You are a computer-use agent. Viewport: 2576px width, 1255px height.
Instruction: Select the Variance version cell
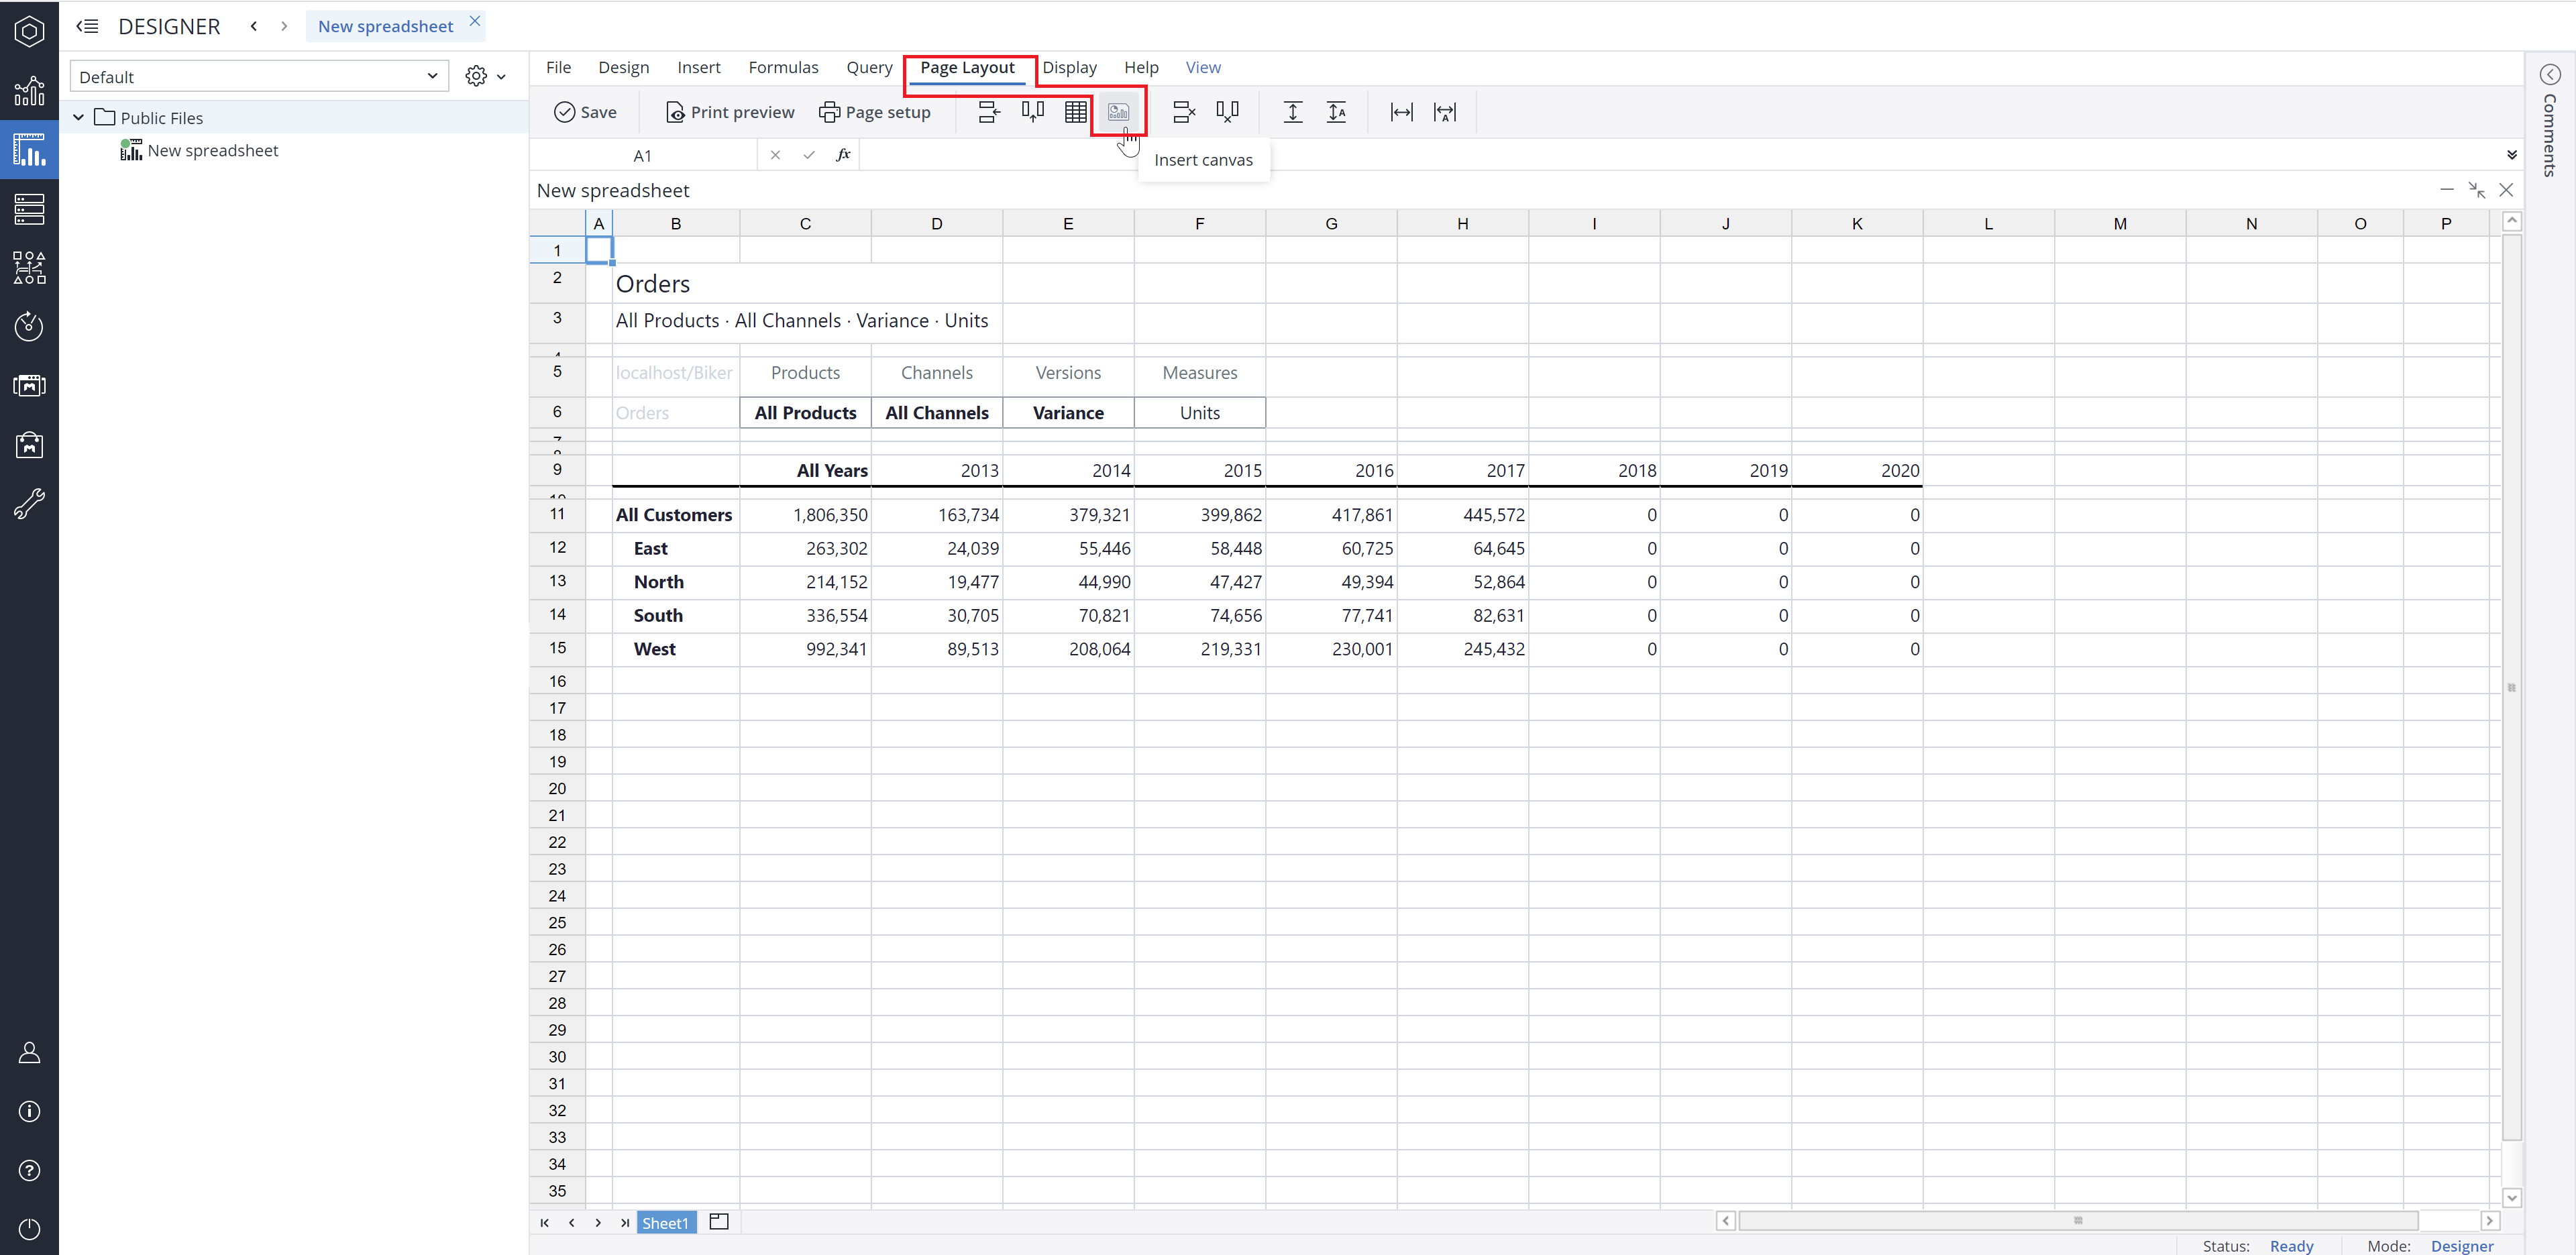(1068, 412)
